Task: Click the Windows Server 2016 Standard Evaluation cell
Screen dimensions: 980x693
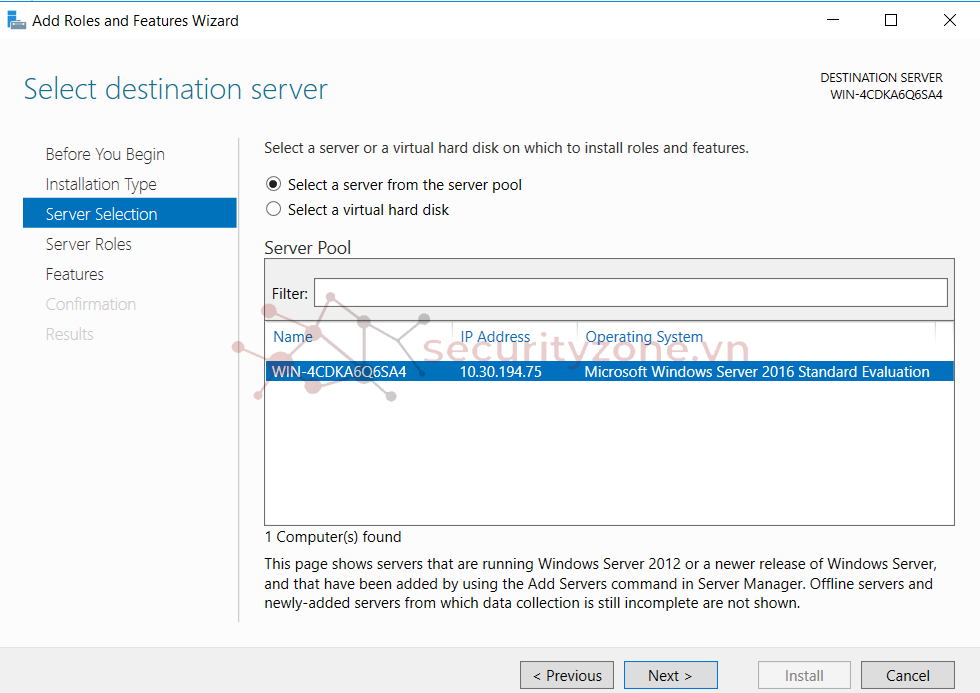Action: 757,372
